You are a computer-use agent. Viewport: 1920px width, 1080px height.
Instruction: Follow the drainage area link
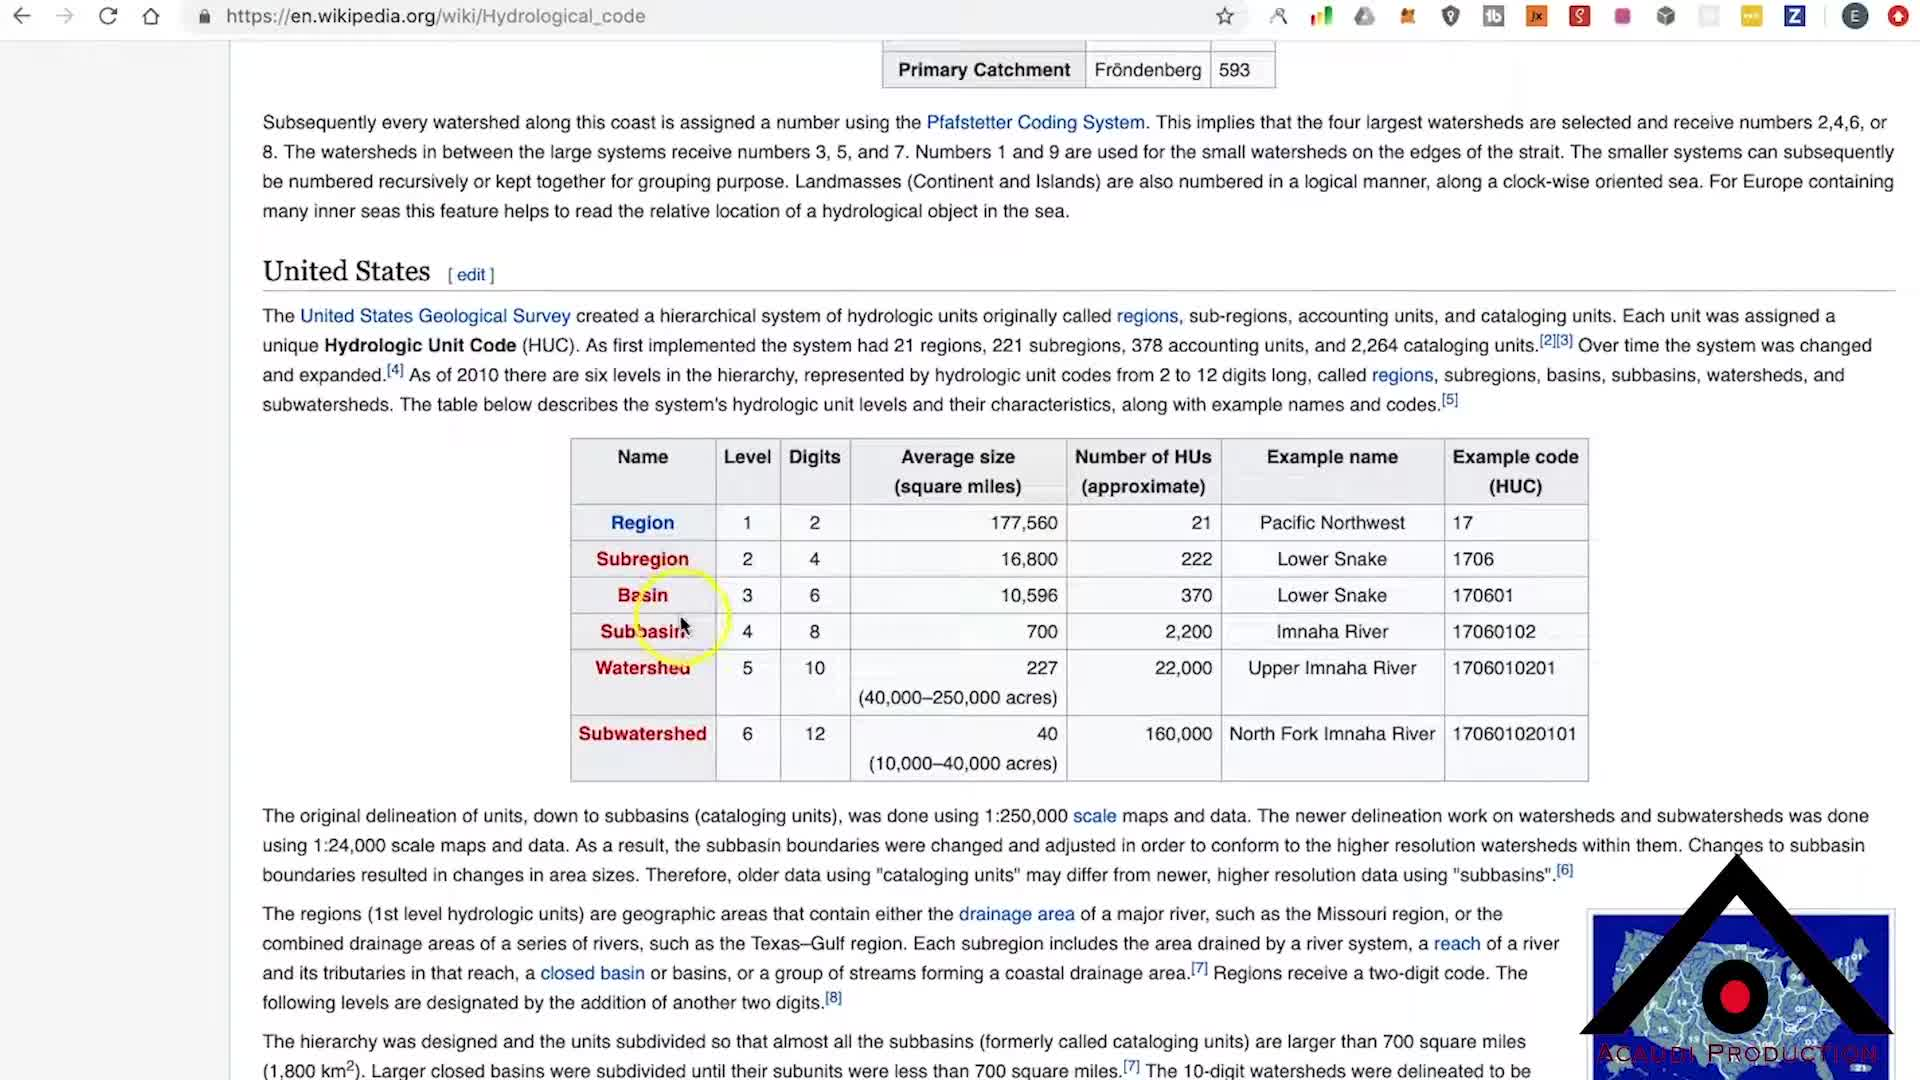click(x=1016, y=914)
